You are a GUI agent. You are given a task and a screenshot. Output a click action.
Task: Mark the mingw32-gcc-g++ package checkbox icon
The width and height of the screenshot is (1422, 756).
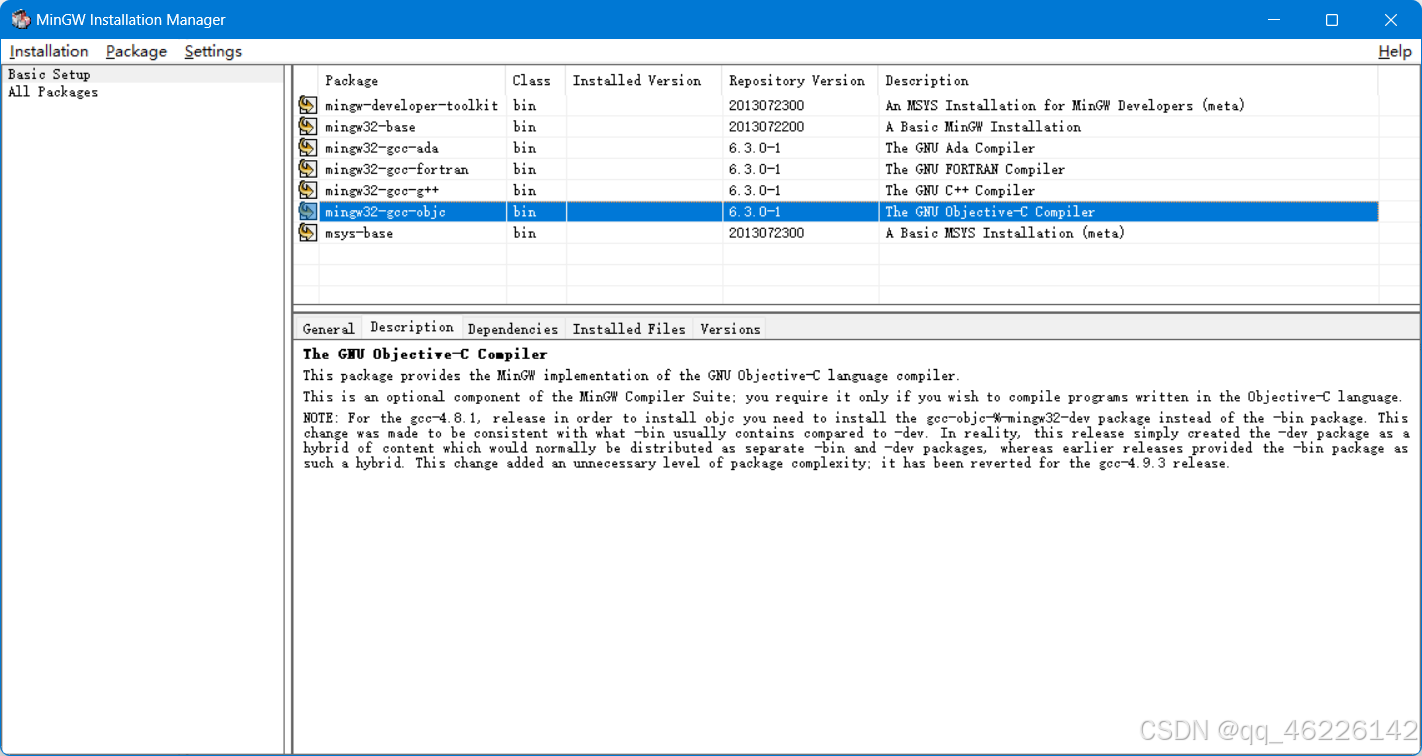[307, 190]
